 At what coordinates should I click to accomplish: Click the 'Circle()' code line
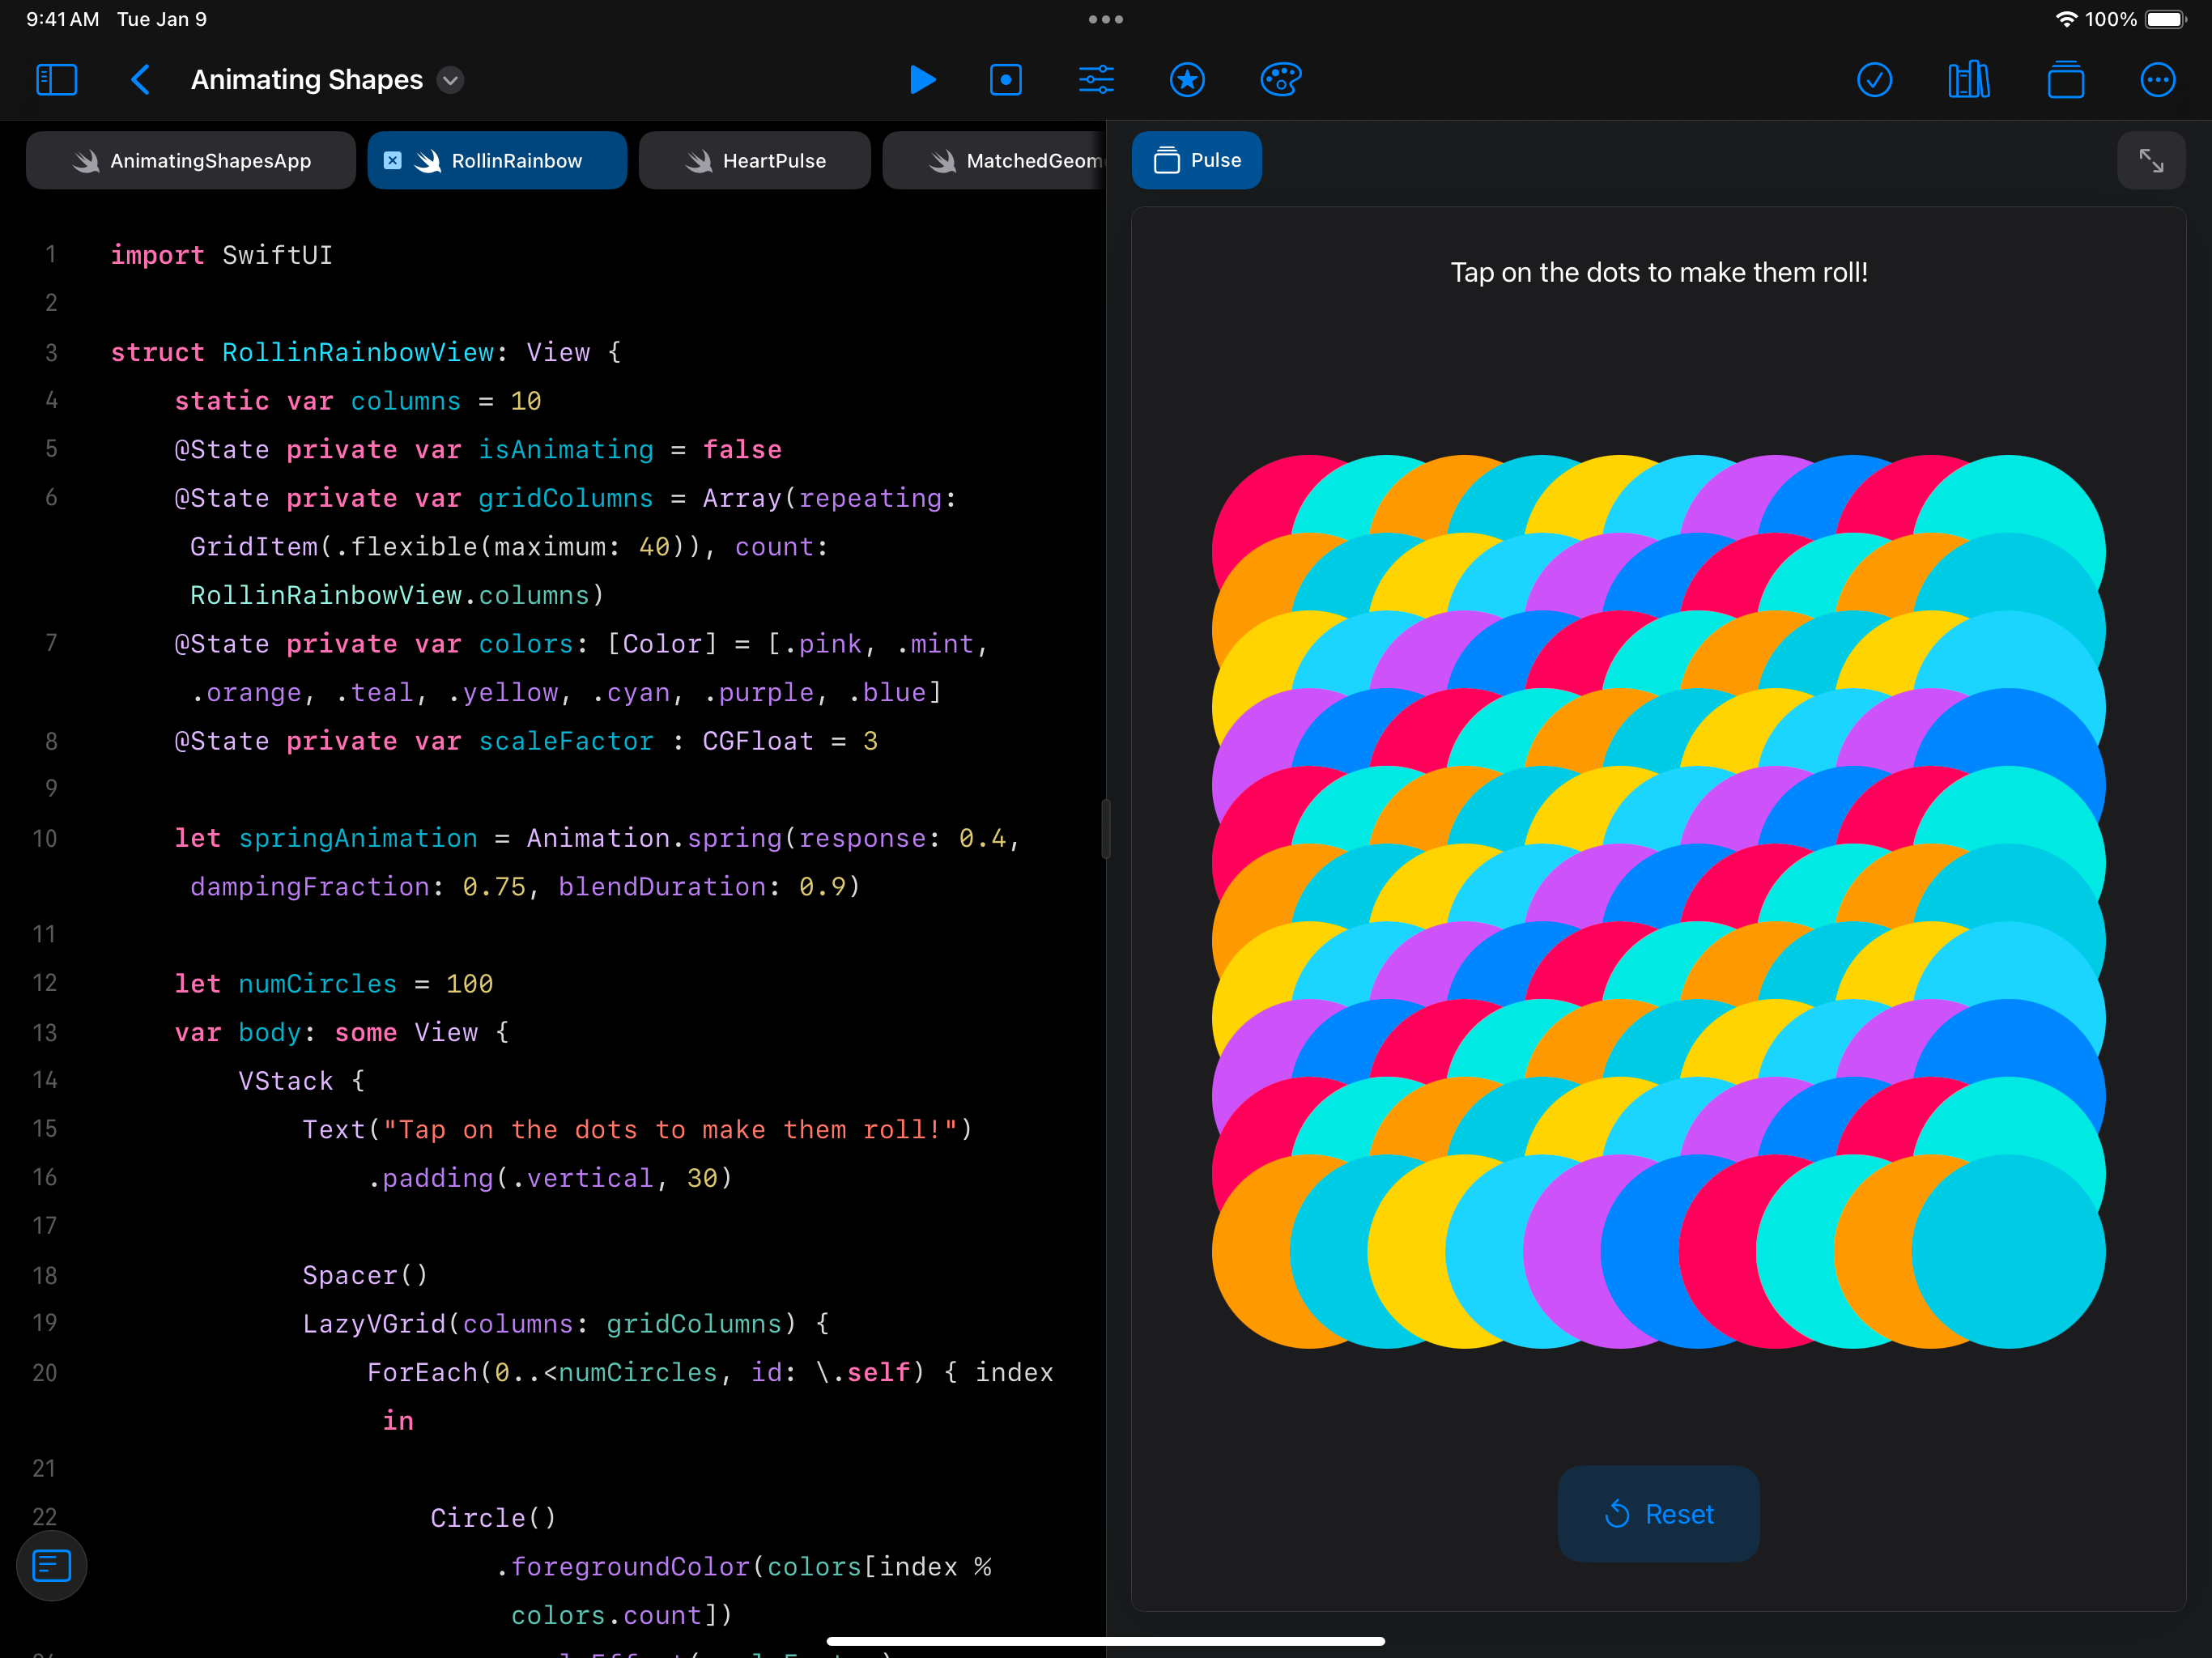[x=493, y=1518]
